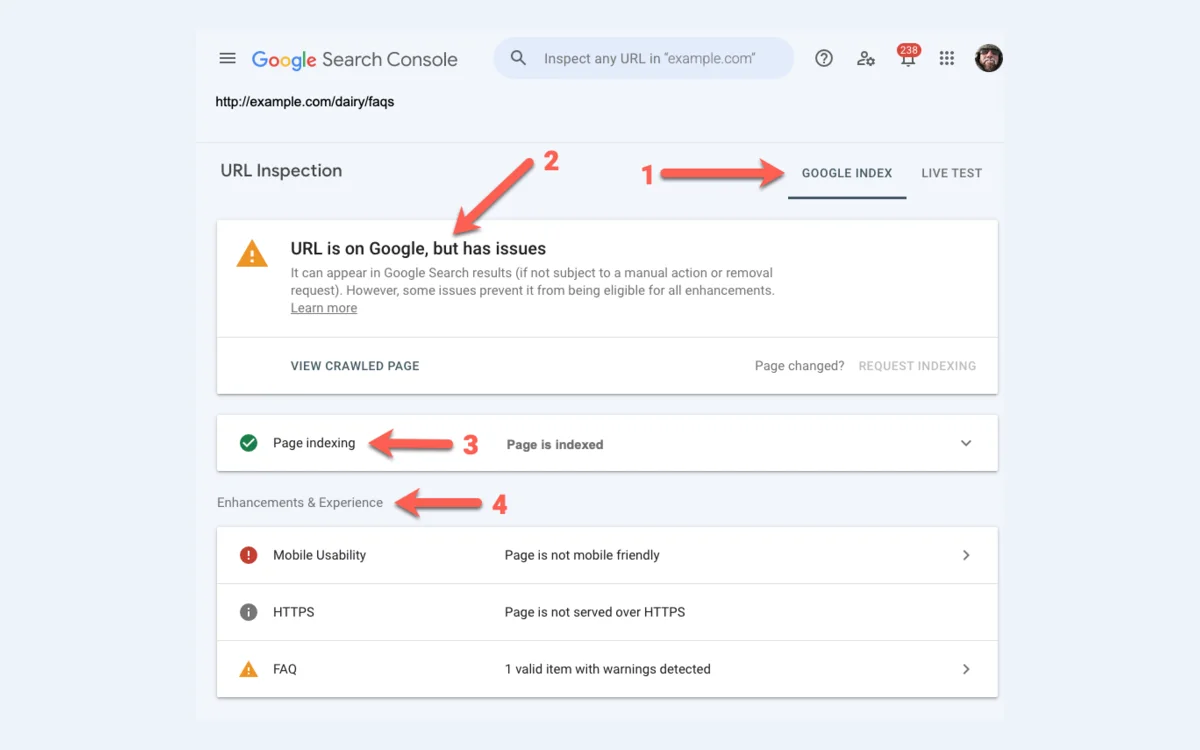Focus the Inspect any URL search field

click(644, 58)
